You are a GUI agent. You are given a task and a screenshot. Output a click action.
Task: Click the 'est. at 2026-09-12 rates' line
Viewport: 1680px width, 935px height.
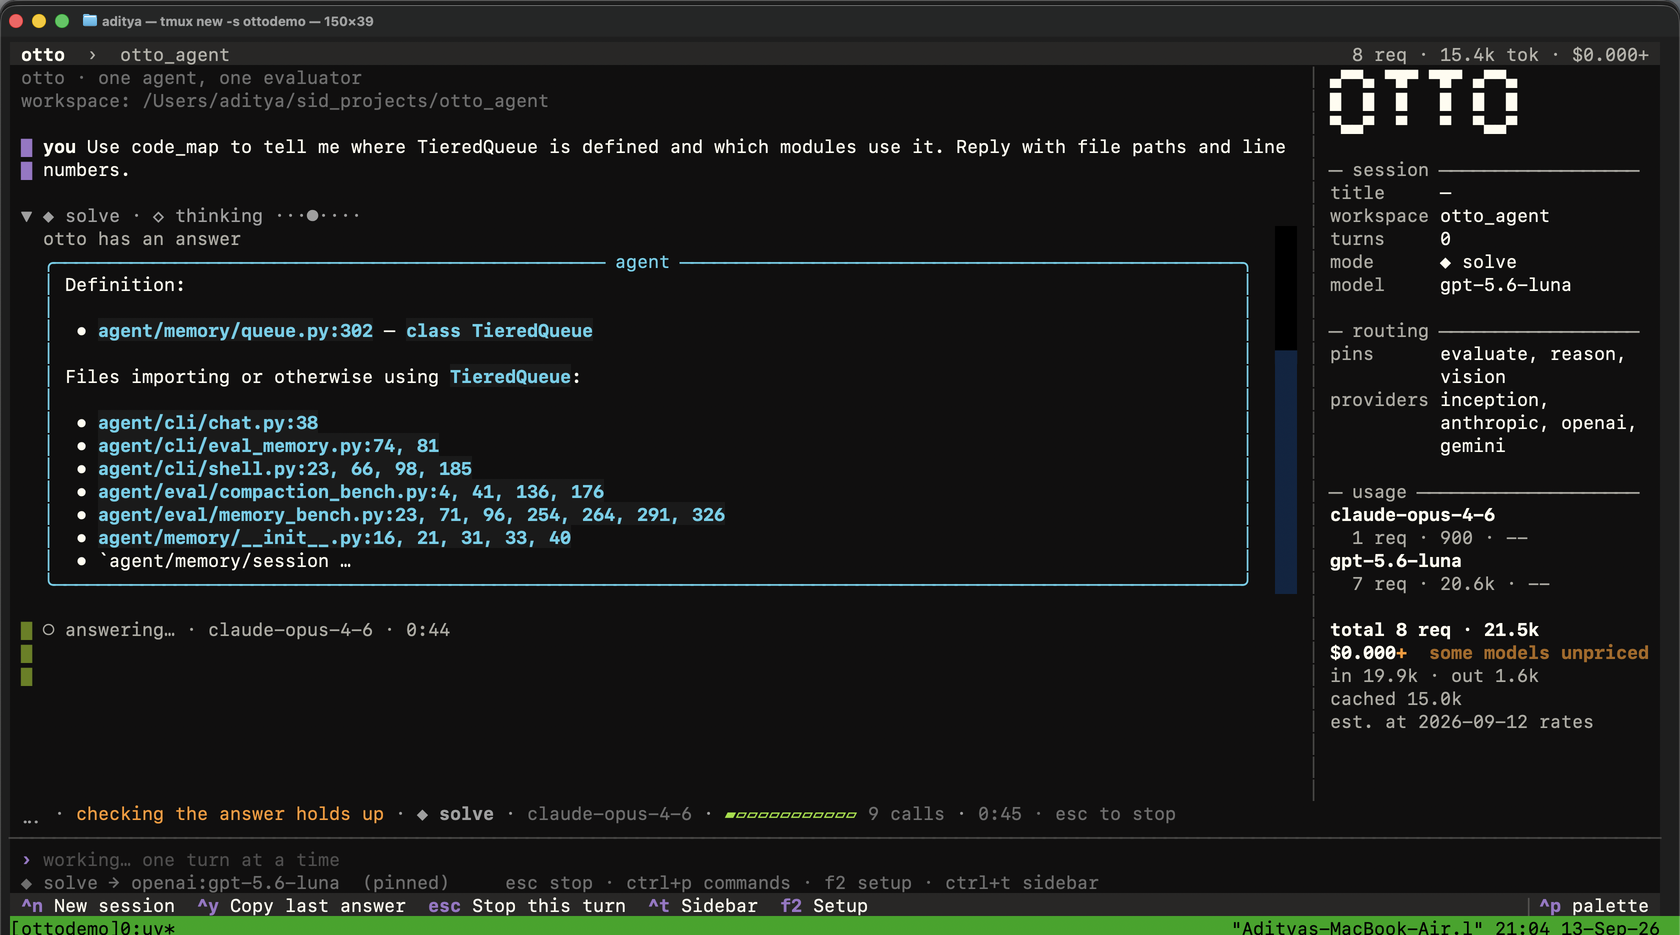pyautogui.click(x=1461, y=722)
